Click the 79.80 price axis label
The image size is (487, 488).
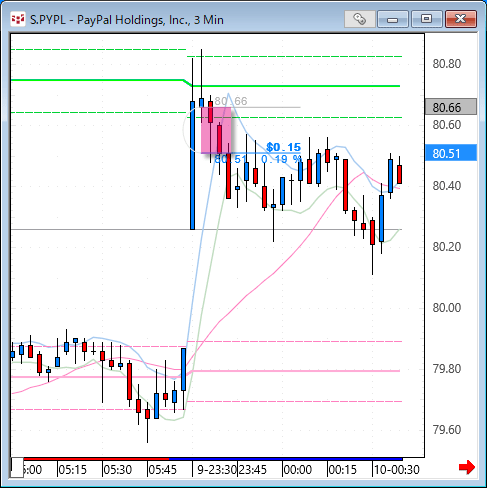coord(447,369)
